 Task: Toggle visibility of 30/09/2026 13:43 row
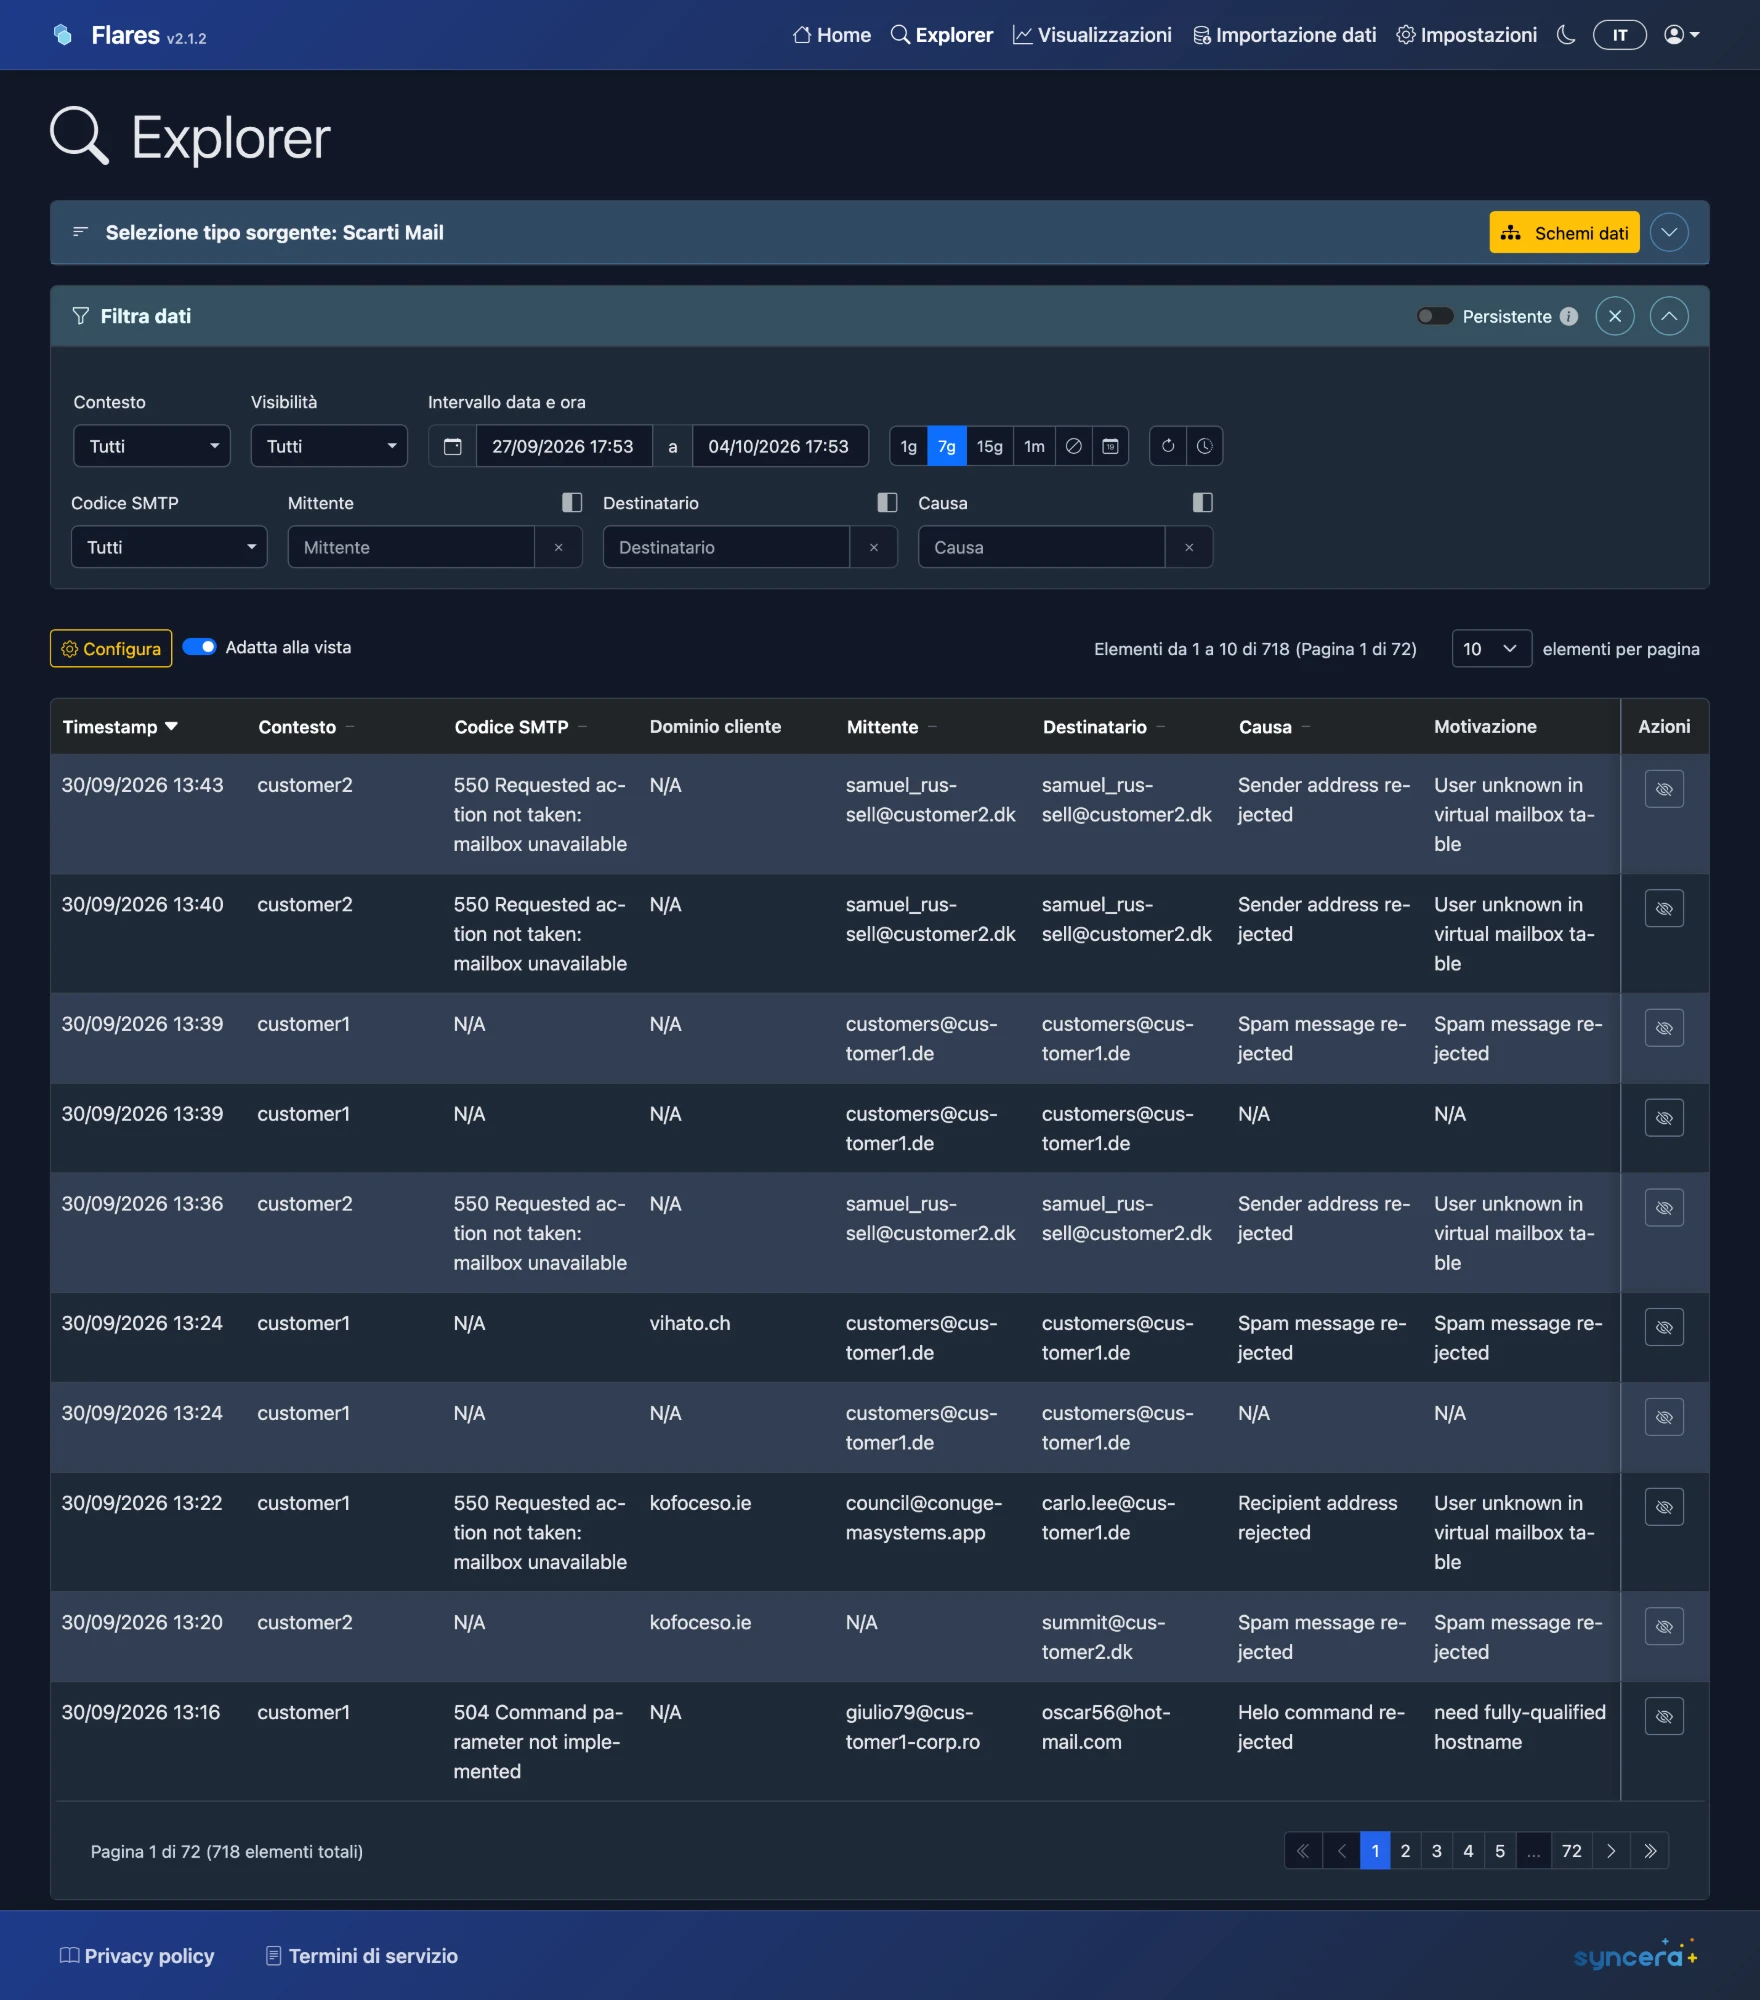(x=1664, y=789)
